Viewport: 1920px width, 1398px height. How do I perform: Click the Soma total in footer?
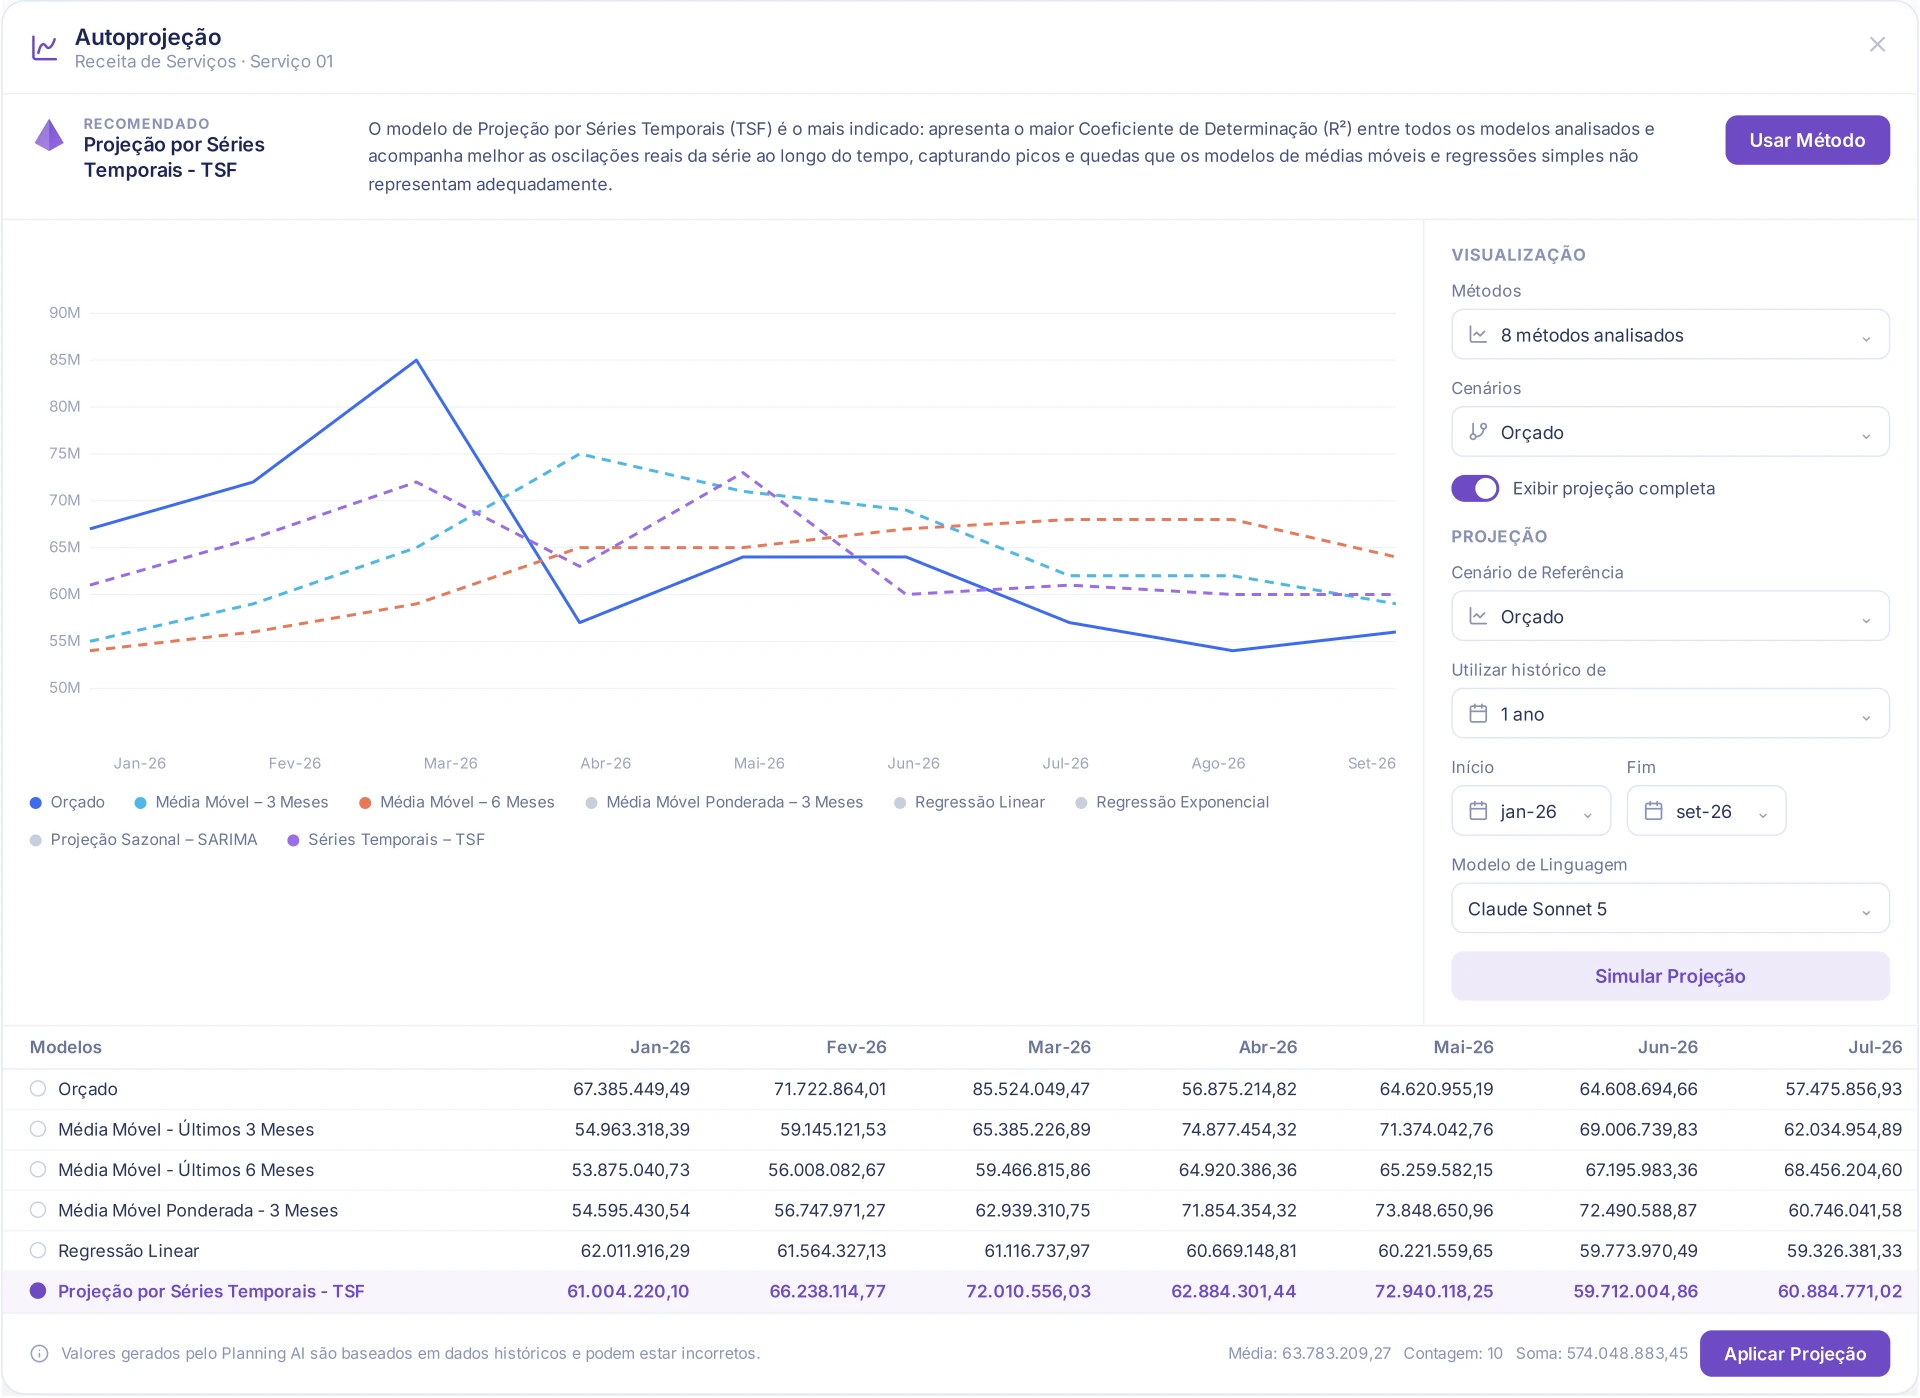[x=1602, y=1354]
